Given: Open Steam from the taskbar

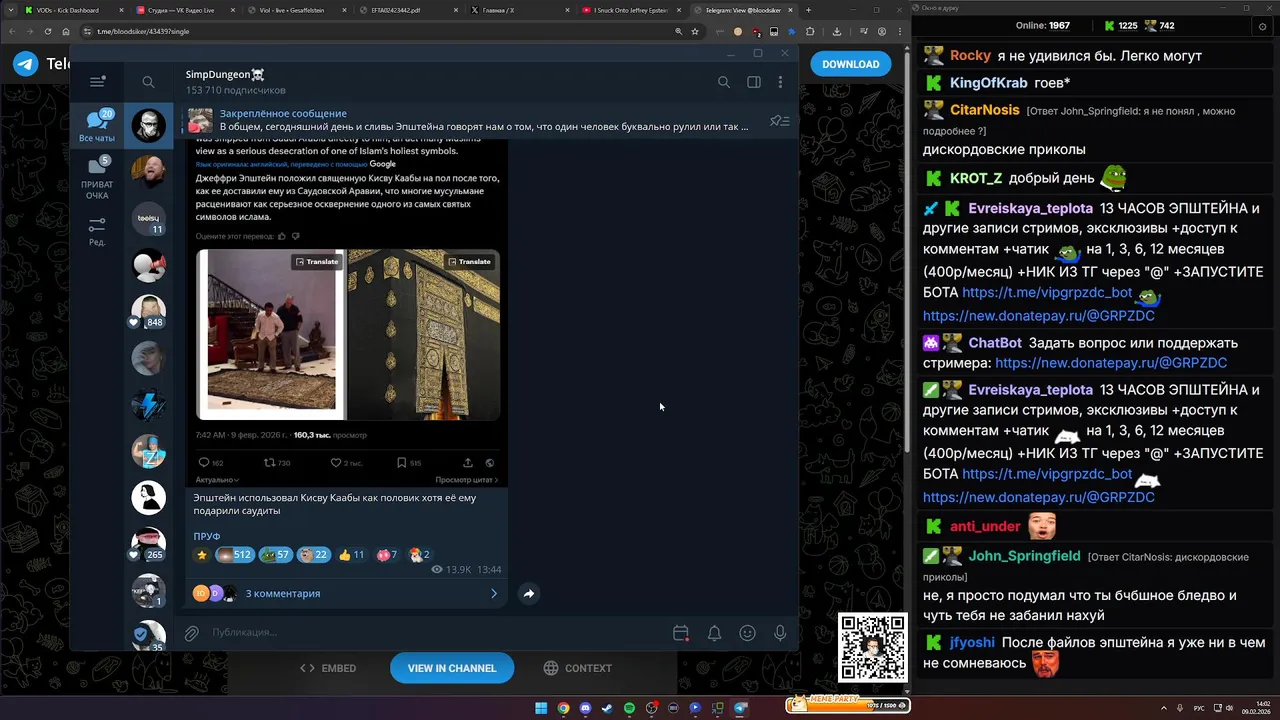Looking at the screenshot, I should [607, 708].
